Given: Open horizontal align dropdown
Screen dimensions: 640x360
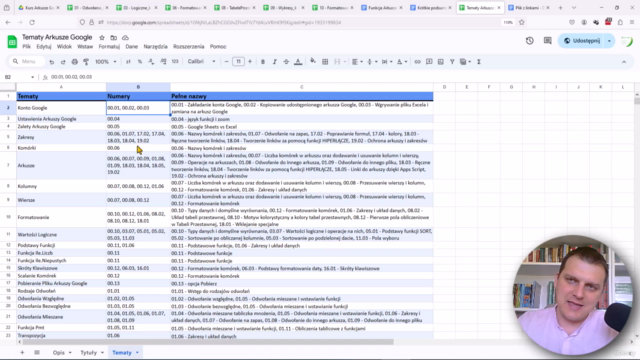Looking at the screenshot, I should tap(357, 62).
